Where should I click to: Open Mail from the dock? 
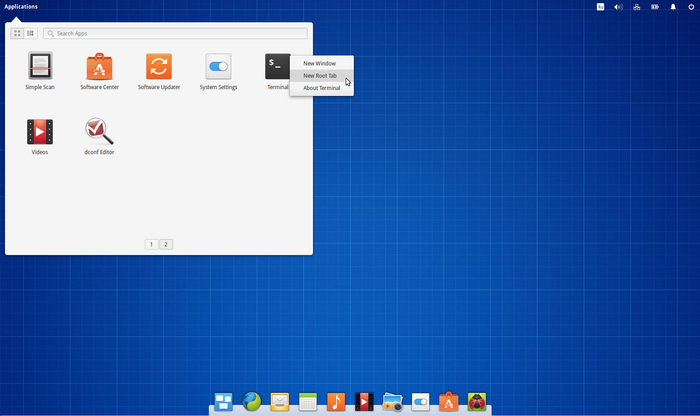click(x=280, y=402)
